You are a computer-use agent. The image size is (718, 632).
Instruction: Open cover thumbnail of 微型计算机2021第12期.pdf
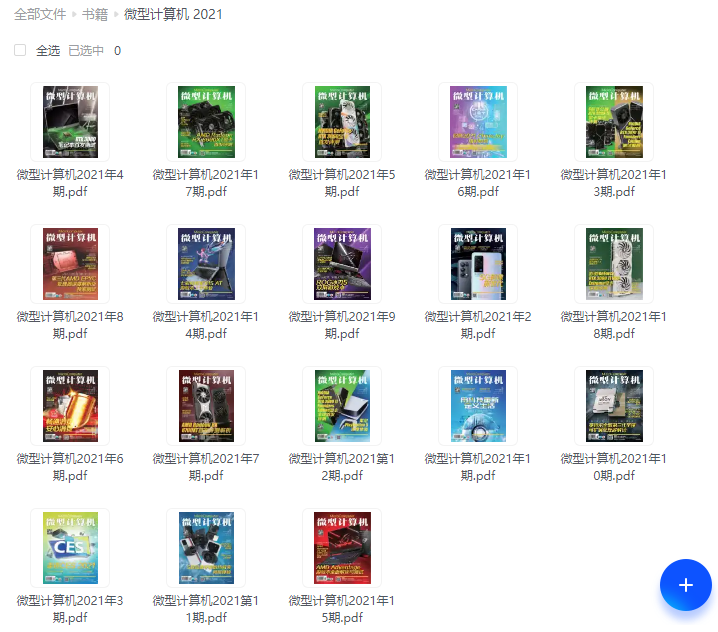click(x=342, y=406)
